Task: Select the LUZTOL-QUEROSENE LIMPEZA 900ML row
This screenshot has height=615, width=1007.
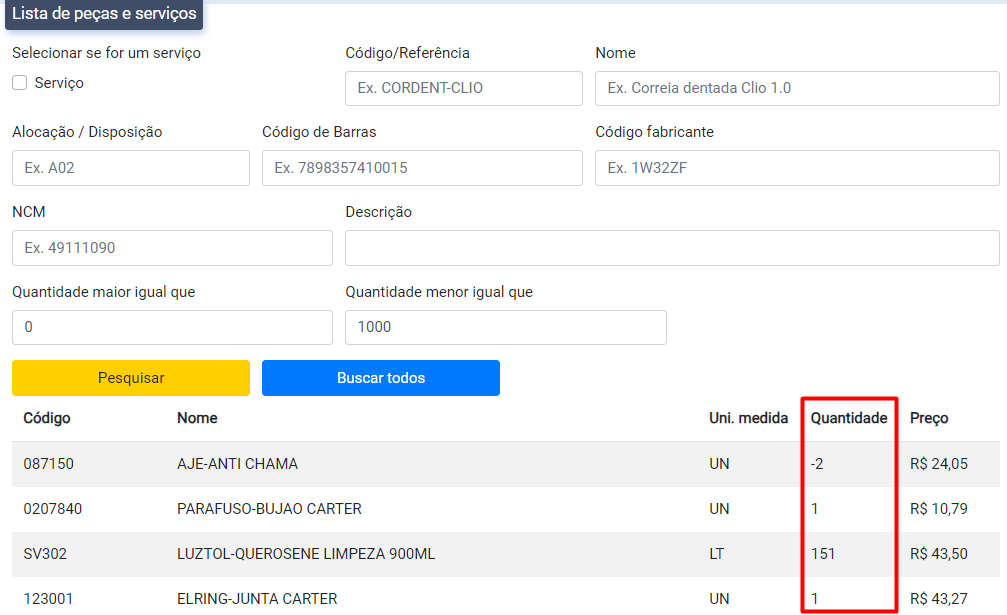Action: point(306,554)
